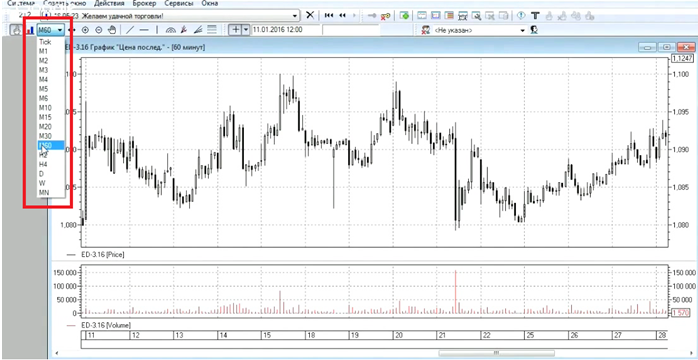
Task: Select the trend line drawing tool
Action: (x=130, y=30)
